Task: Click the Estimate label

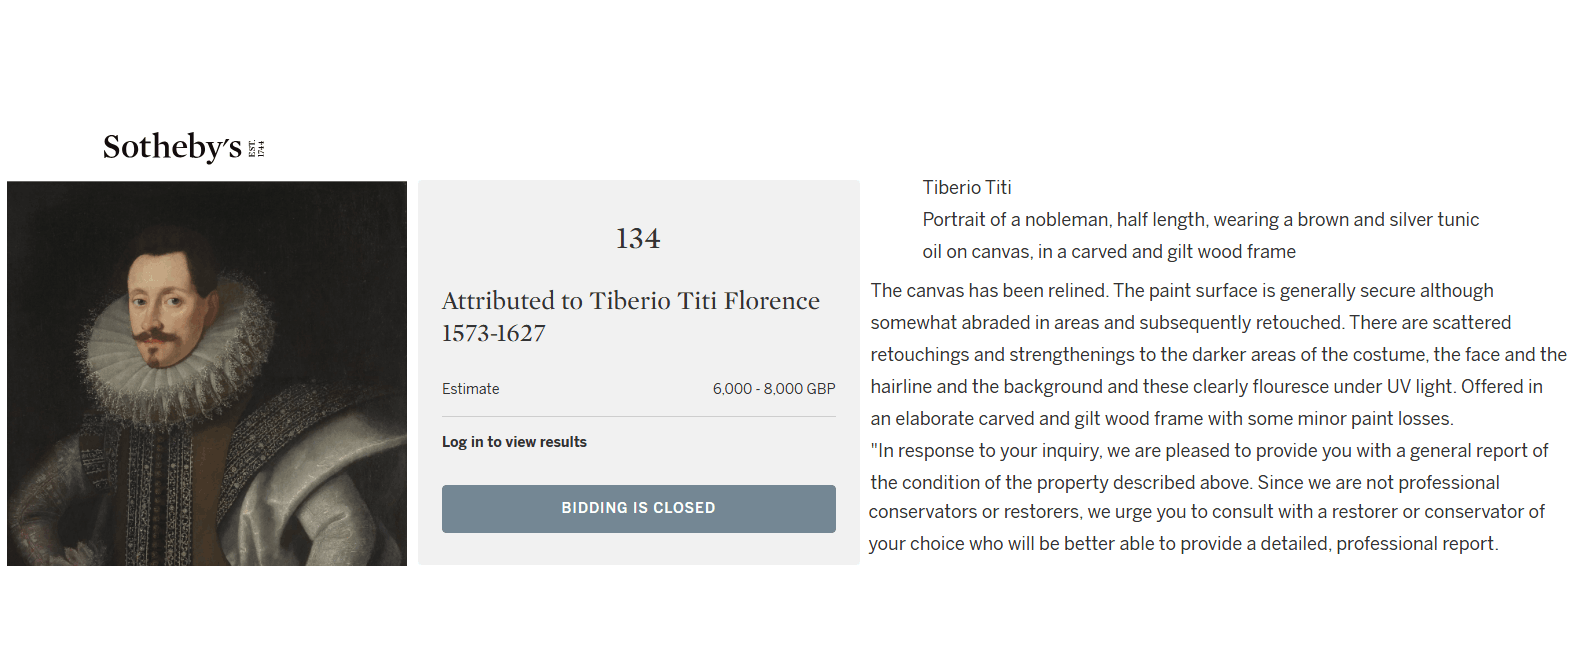Action: pos(471,389)
